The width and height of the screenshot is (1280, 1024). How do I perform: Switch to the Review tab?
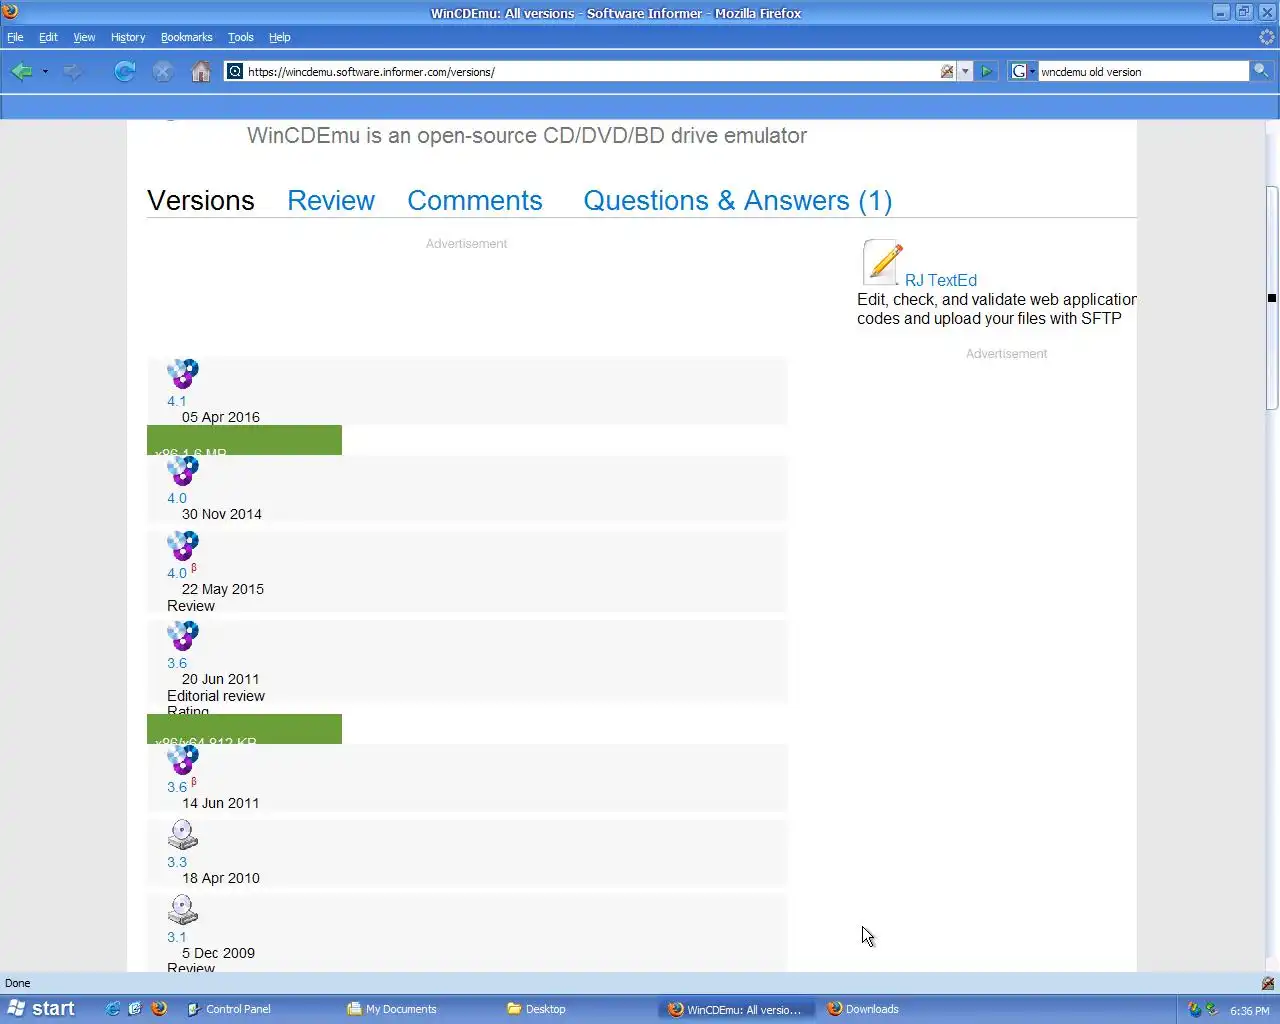click(x=331, y=200)
